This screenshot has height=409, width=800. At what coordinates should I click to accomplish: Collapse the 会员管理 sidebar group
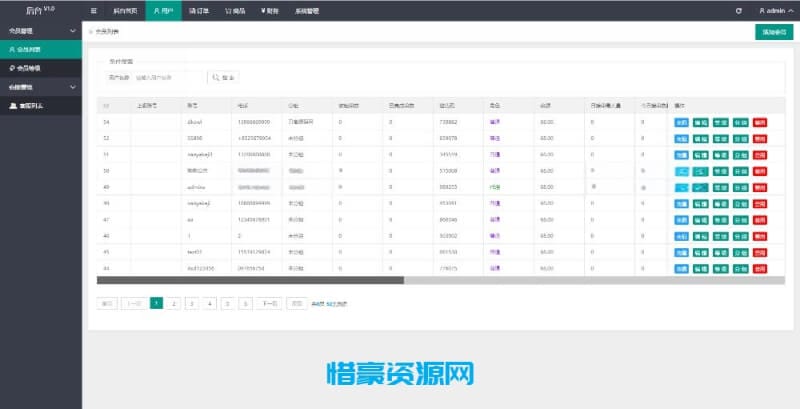pyautogui.click(x=41, y=31)
